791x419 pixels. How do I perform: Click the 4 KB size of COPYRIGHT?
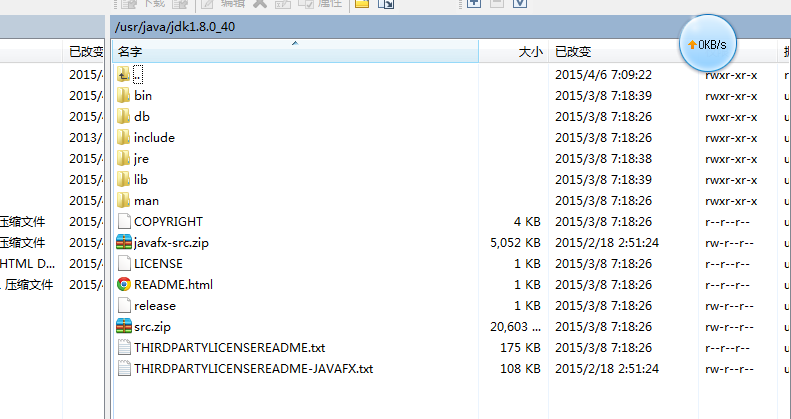[527, 222]
